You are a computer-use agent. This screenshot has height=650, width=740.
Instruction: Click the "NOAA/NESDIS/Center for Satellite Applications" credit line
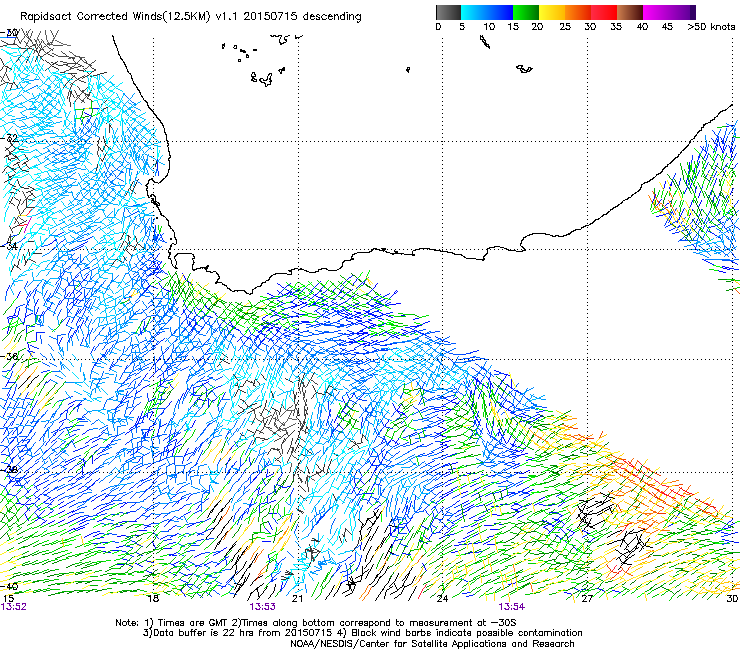point(432,643)
